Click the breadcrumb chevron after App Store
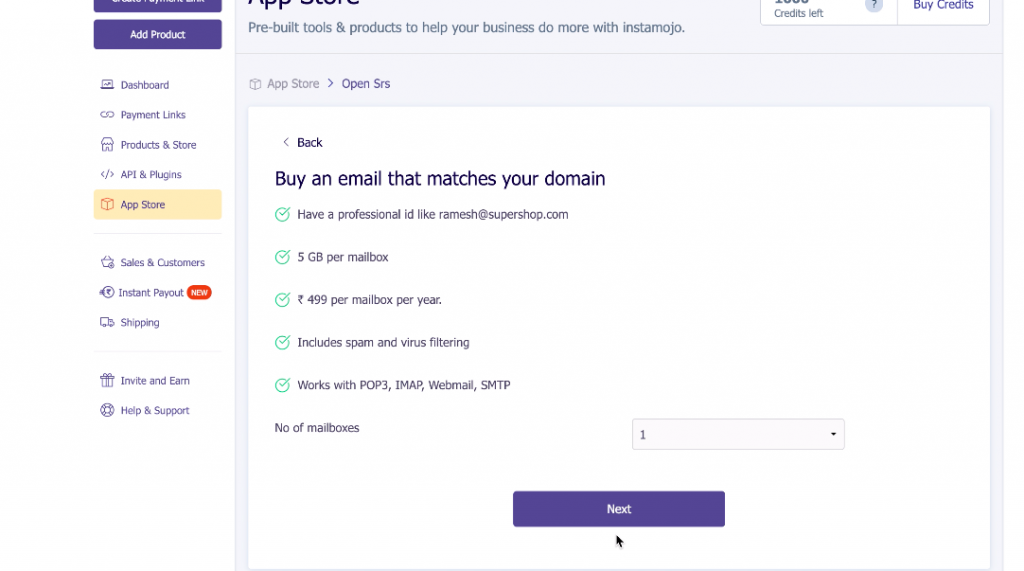 click(x=330, y=84)
